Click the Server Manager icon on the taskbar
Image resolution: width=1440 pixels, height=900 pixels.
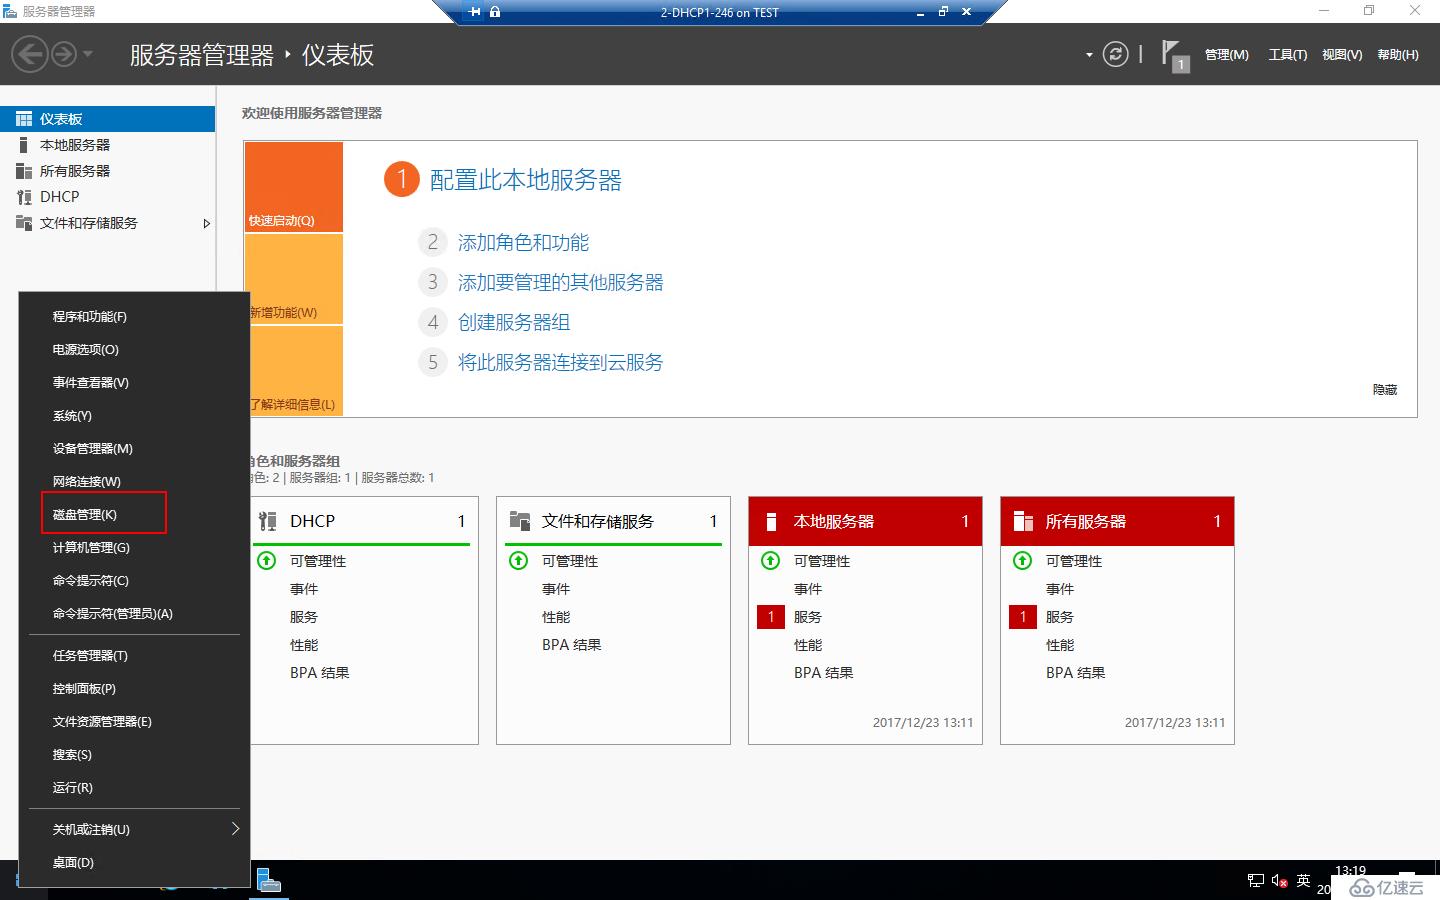[268, 881]
